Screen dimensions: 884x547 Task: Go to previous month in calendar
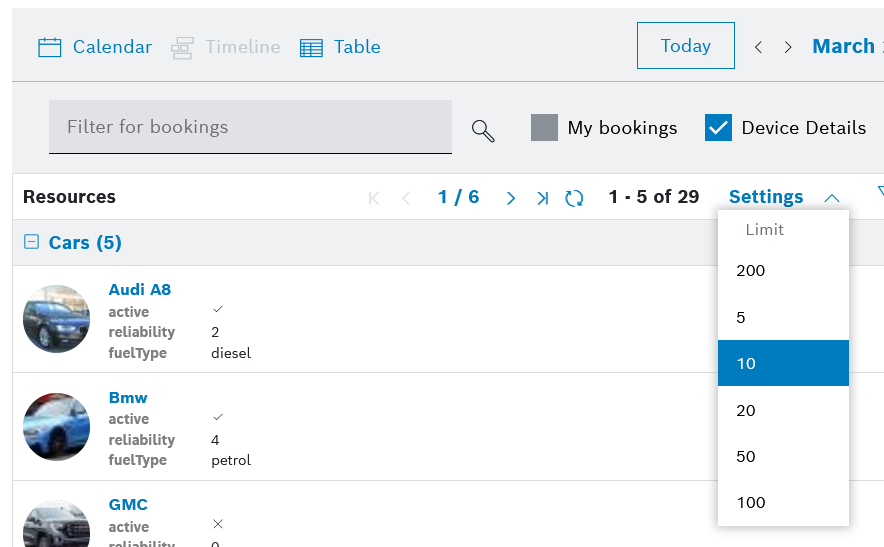(x=758, y=47)
